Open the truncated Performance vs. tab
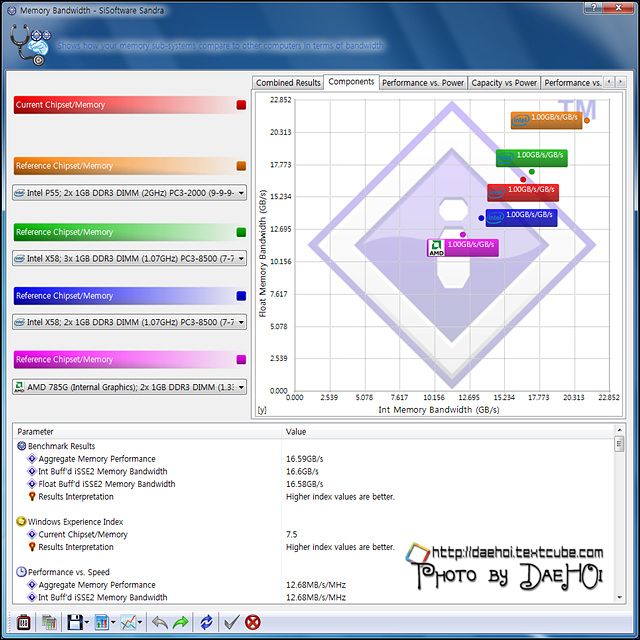 572,82
